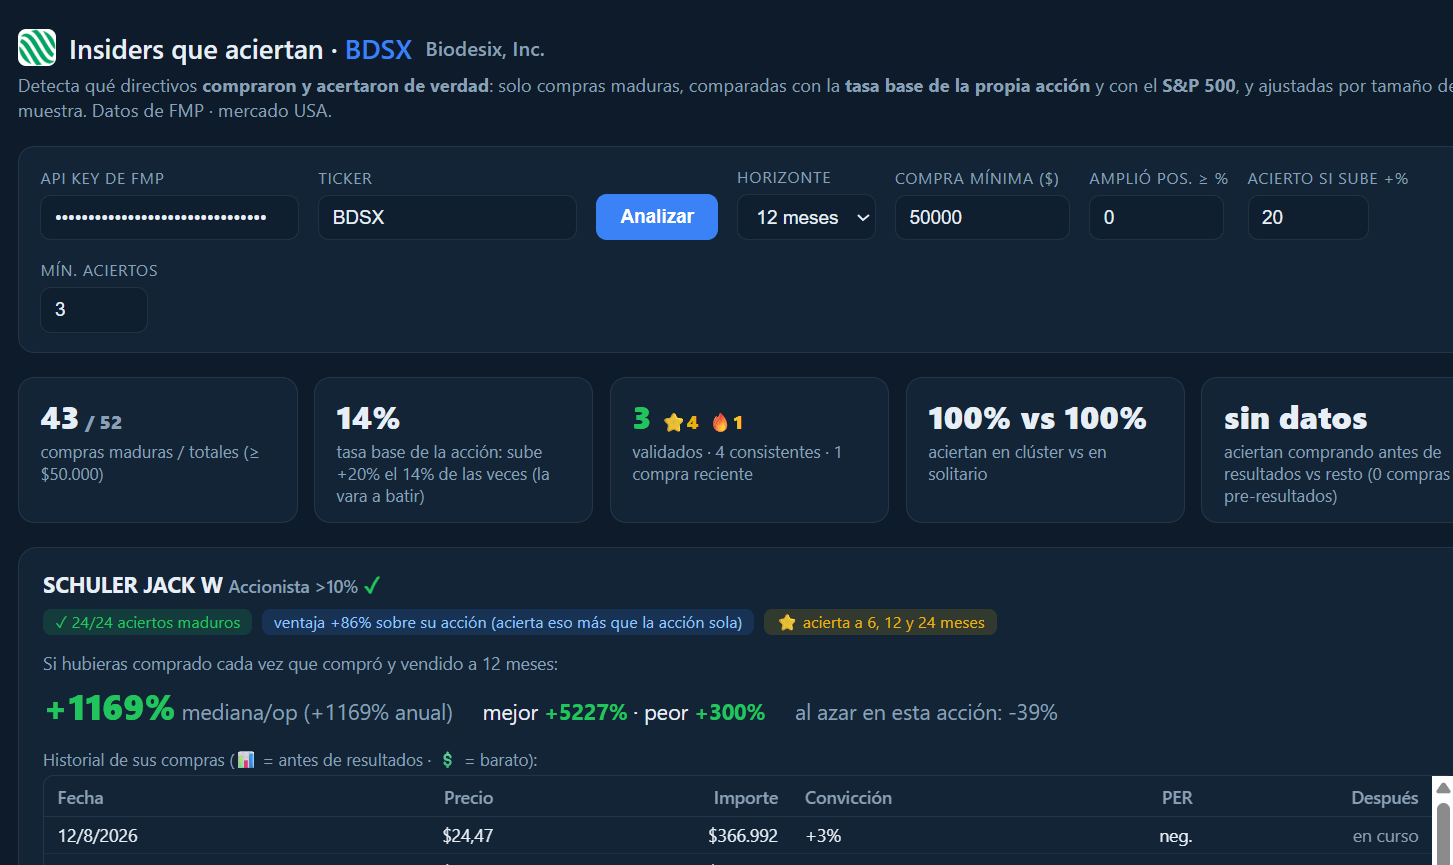Viewport: 1453px width, 865px height.
Task: Click the +3% conviction cell
Action: click(823, 836)
